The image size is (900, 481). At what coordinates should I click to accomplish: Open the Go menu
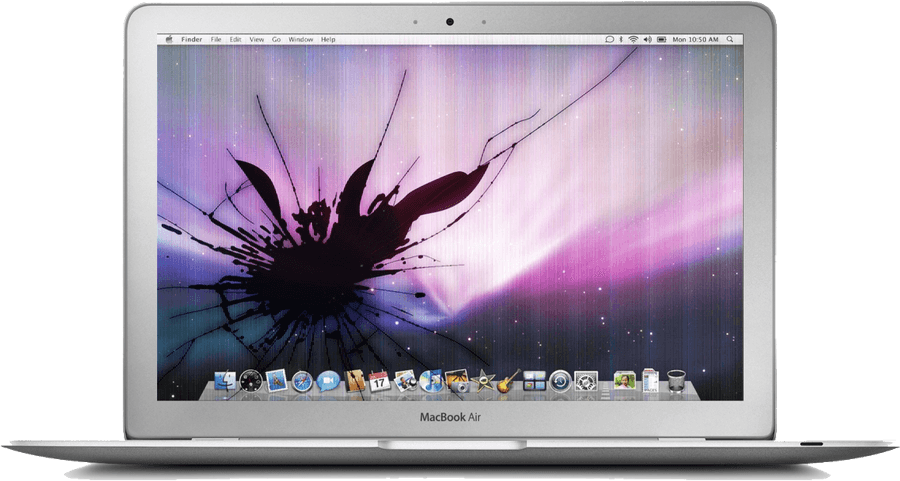tap(276, 39)
